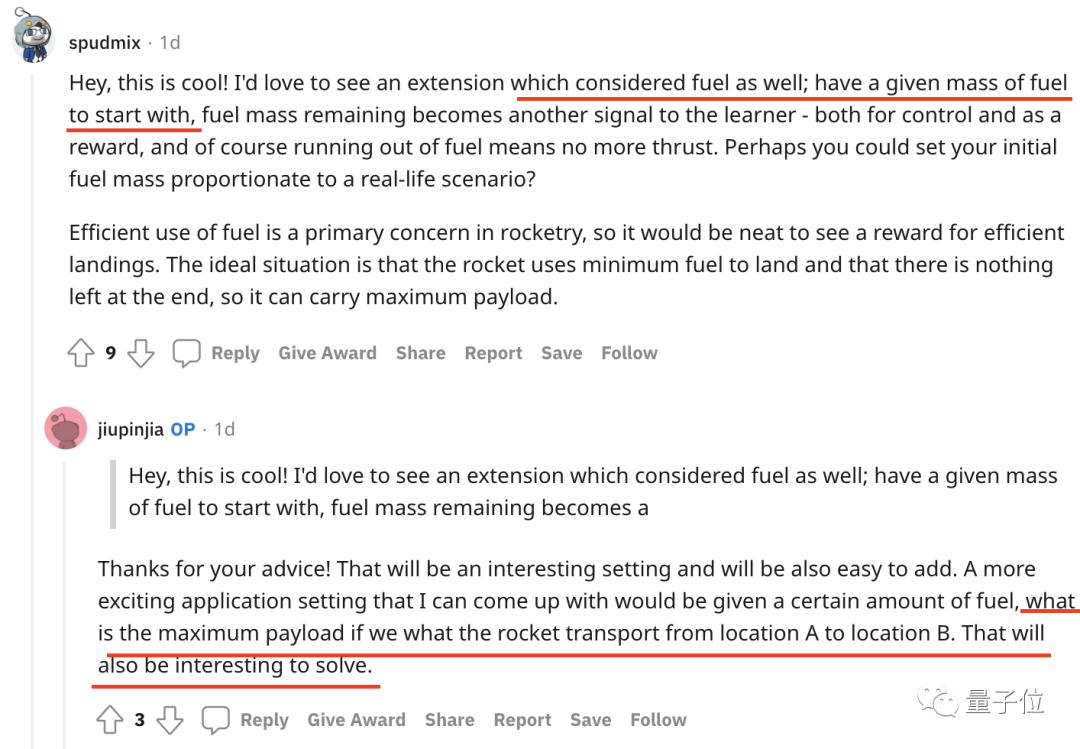
Task: Open spudmix's avatar profile picture
Action: tap(34, 38)
